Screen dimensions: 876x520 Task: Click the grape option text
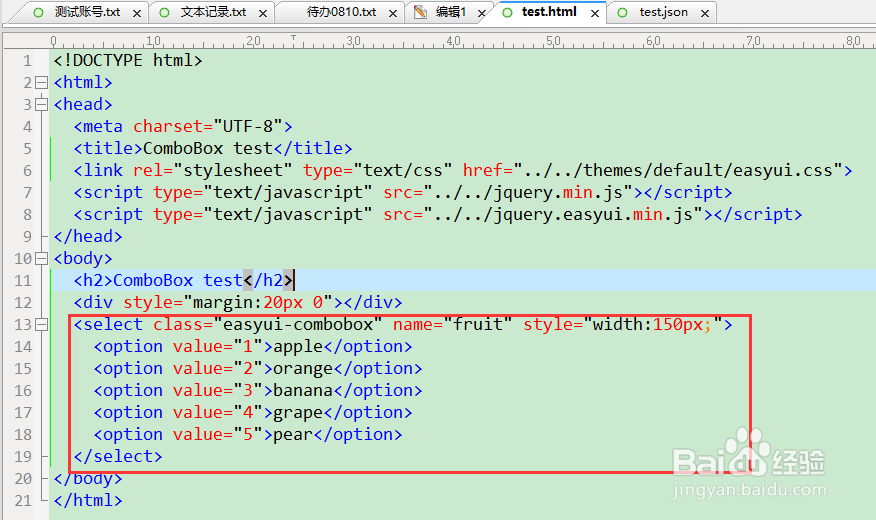(x=298, y=413)
